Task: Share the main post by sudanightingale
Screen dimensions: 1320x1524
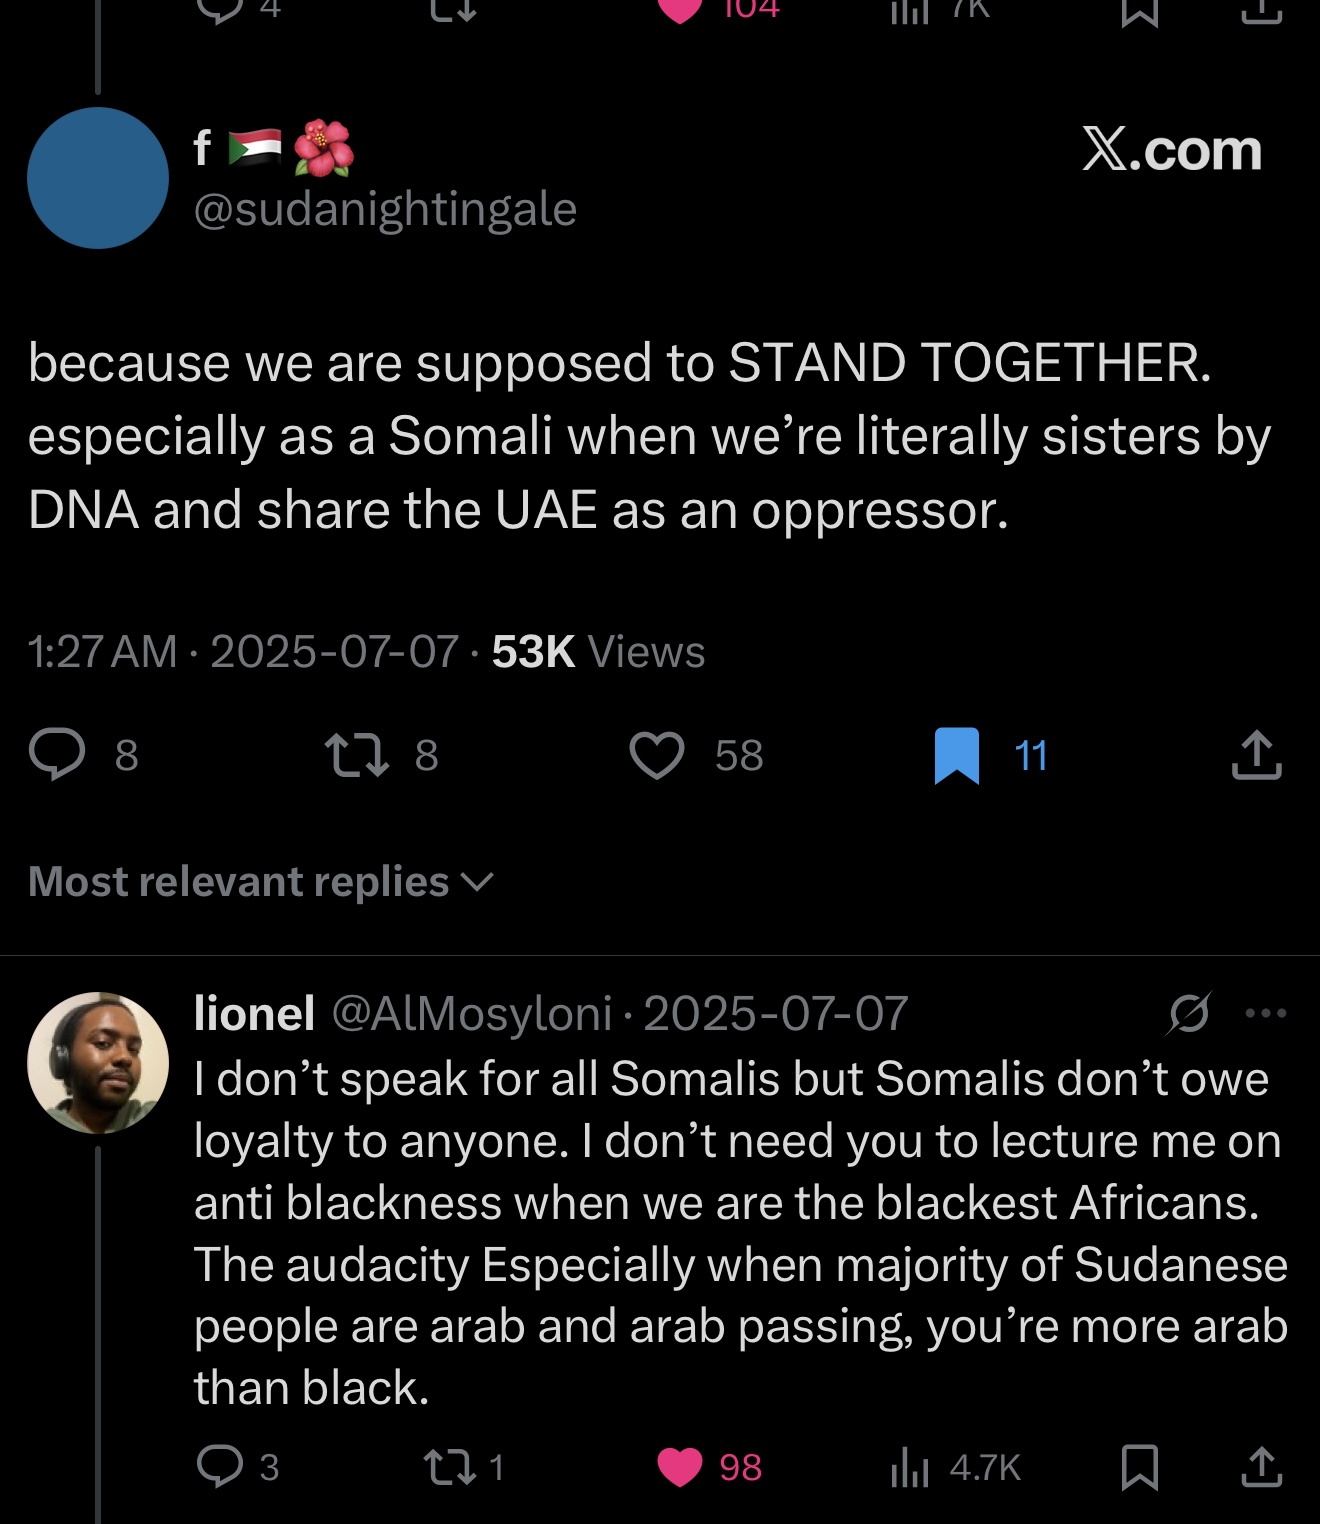Action: (1256, 755)
